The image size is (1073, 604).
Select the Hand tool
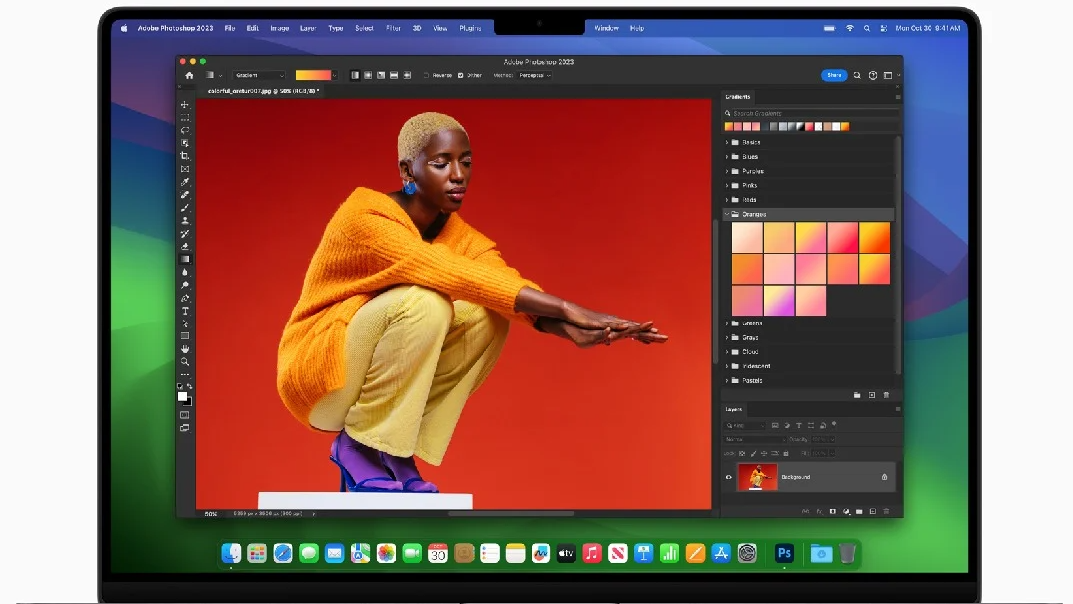tap(185, 349)
